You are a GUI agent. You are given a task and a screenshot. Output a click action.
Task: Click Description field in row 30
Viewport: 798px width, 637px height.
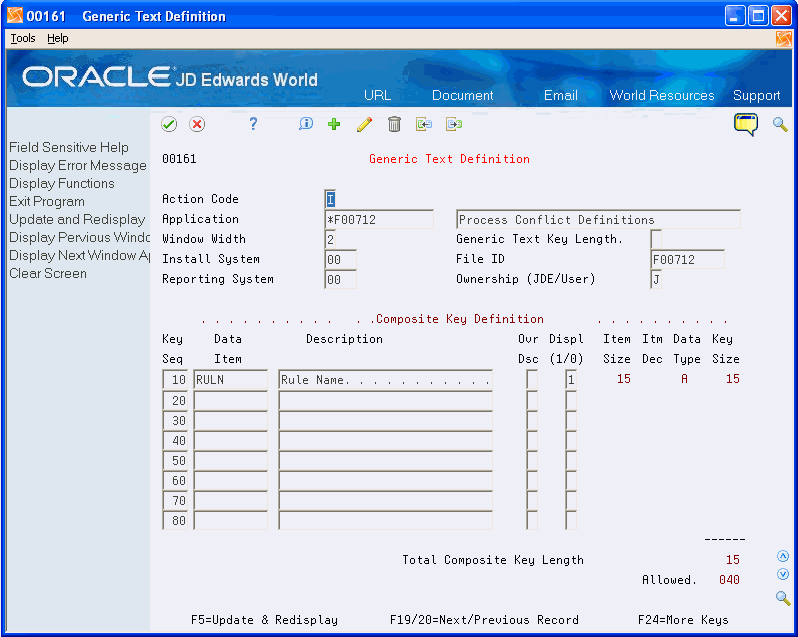pos(385,420)
